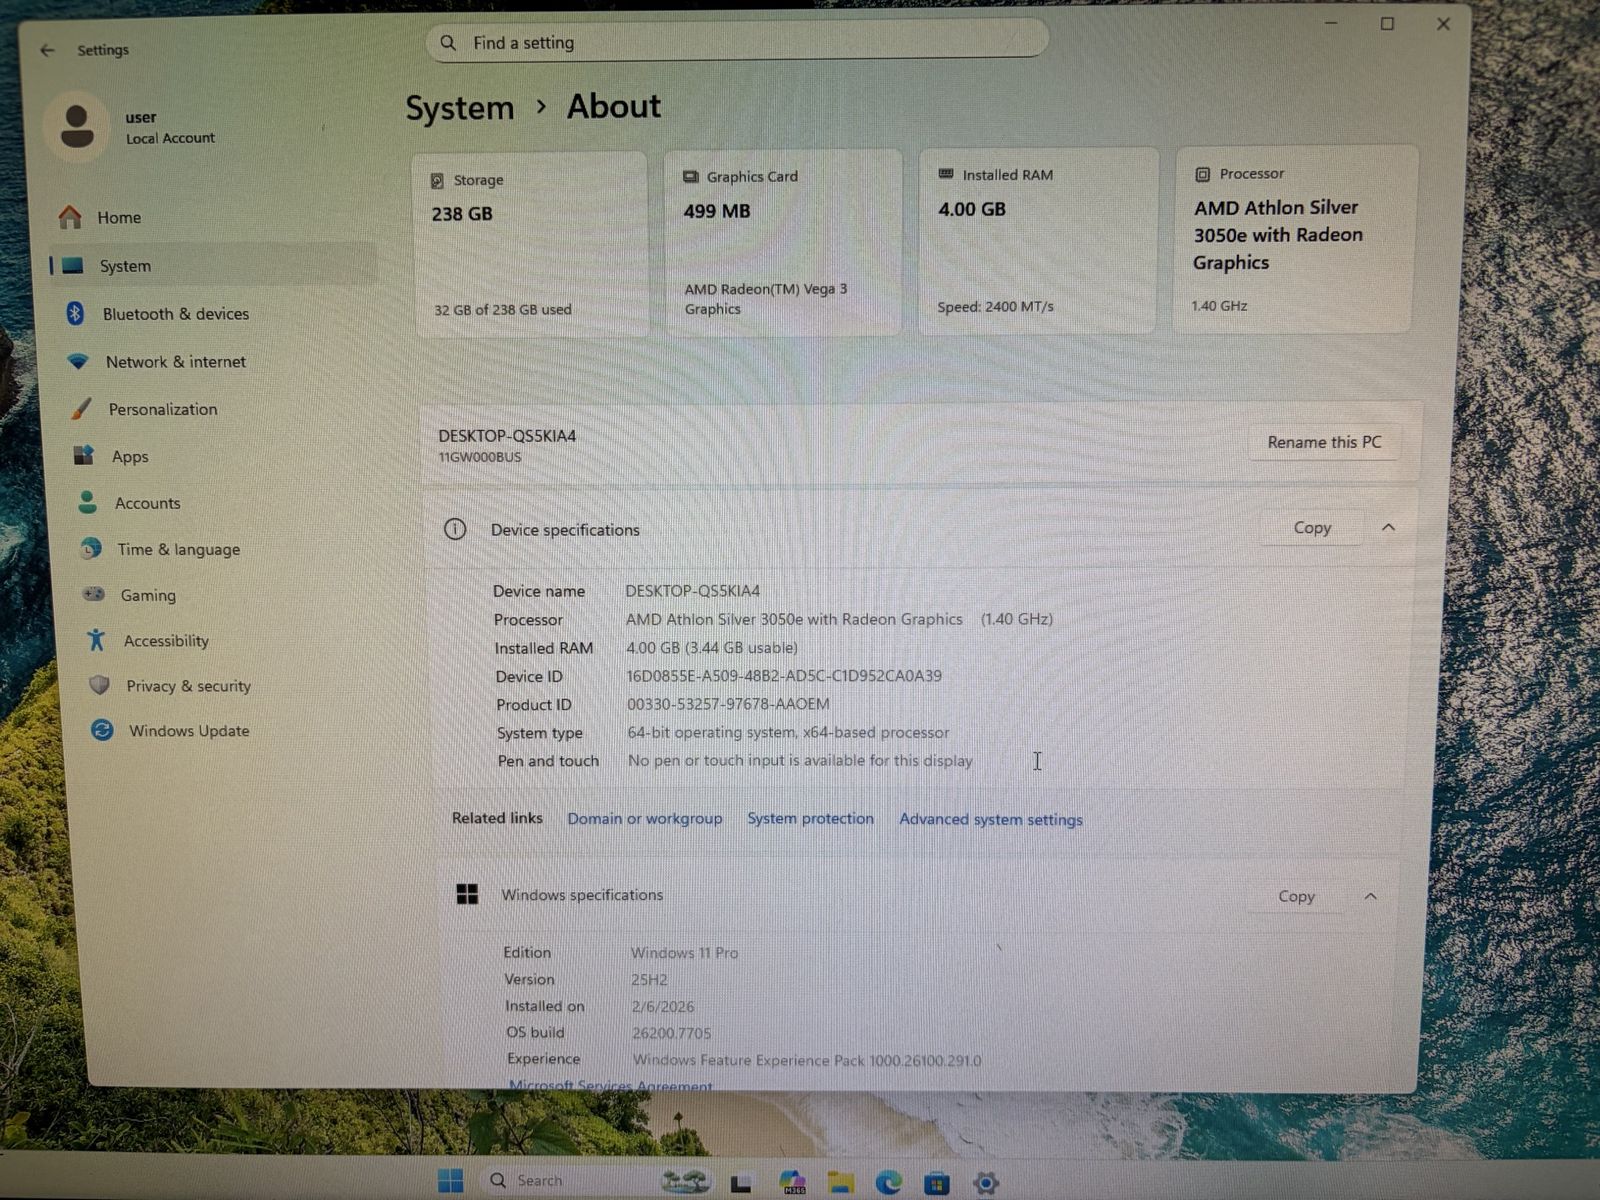This screenshot has width=1600, height=1200.
Task: Open Network & internet settings
Action: pos(175,361)
